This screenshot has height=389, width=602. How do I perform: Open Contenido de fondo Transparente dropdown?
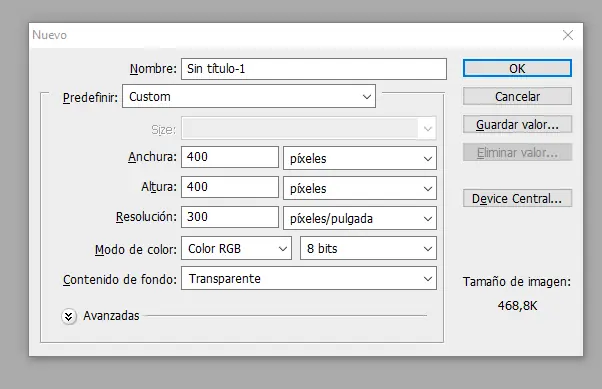(309, 278)
